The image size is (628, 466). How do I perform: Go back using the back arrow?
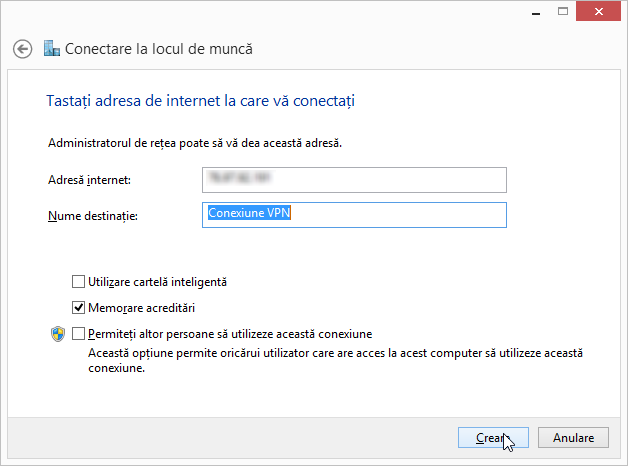pyautogui.click(x=22, y=49)
